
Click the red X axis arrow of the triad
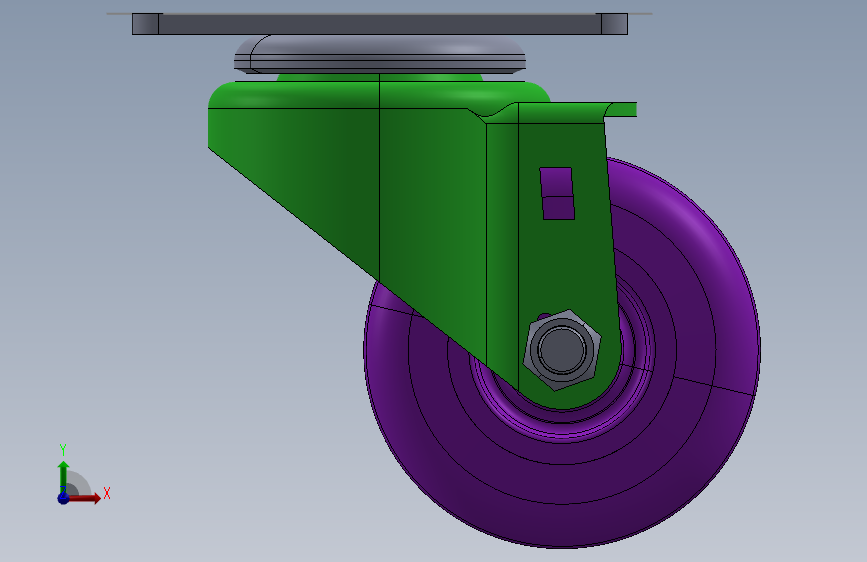tap(84, 498)
